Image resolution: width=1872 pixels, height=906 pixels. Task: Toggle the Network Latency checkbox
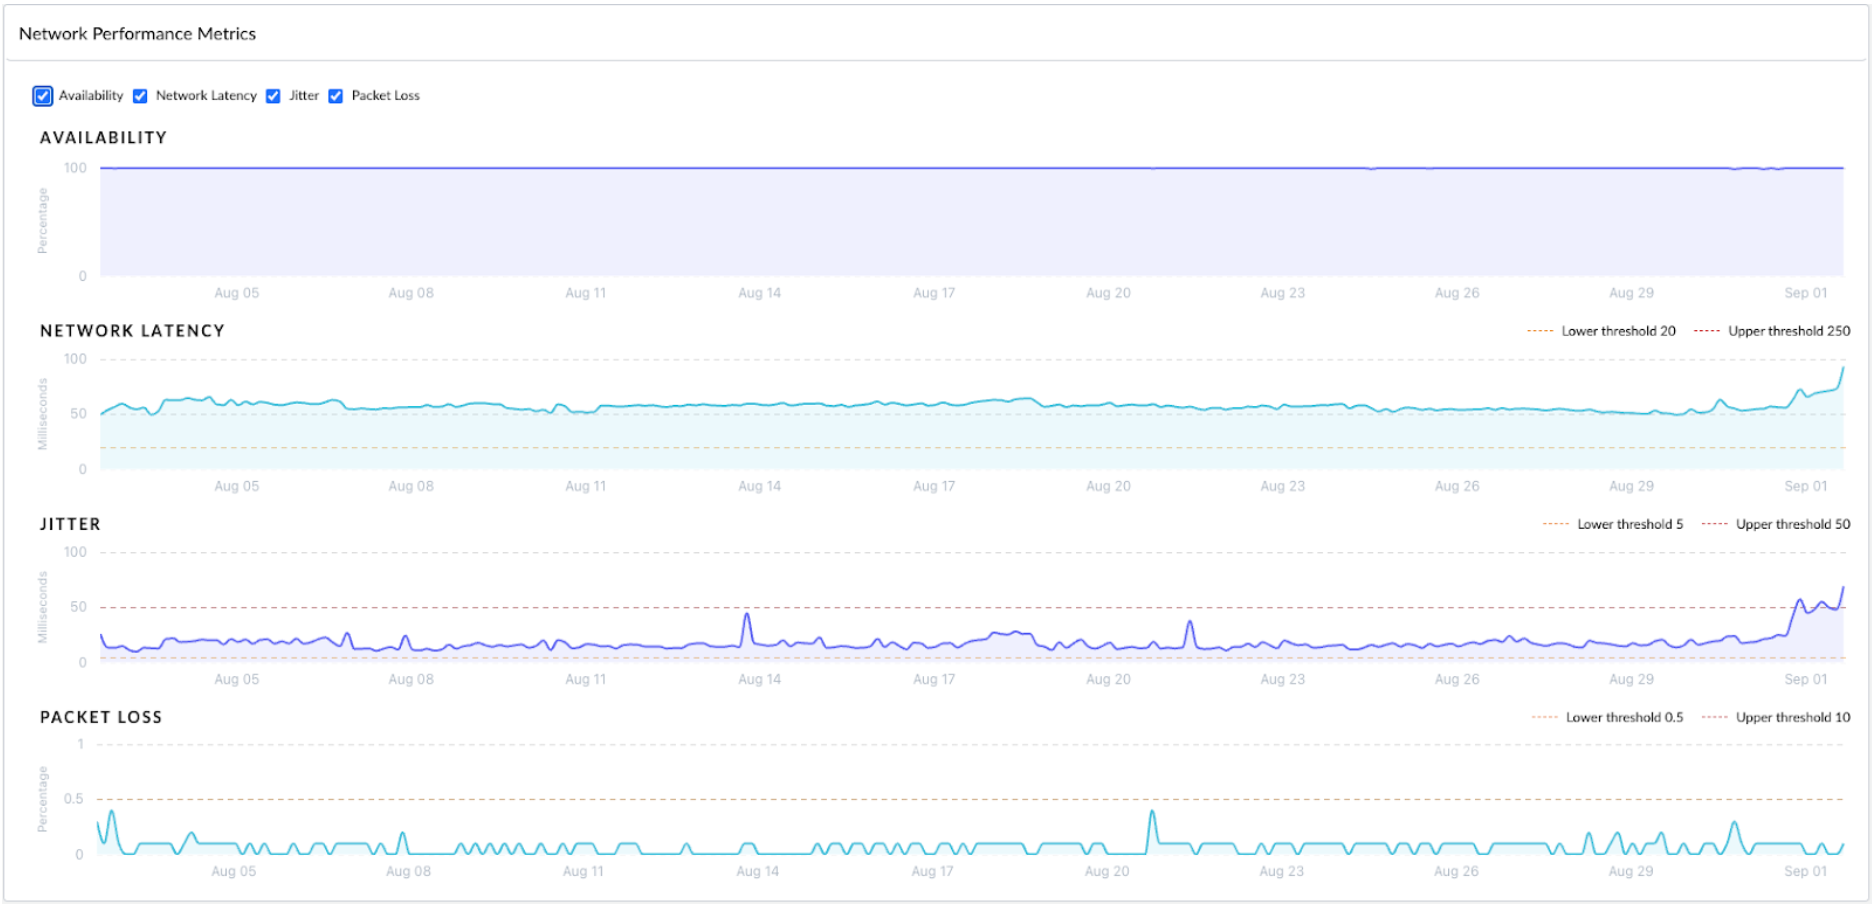140,96
